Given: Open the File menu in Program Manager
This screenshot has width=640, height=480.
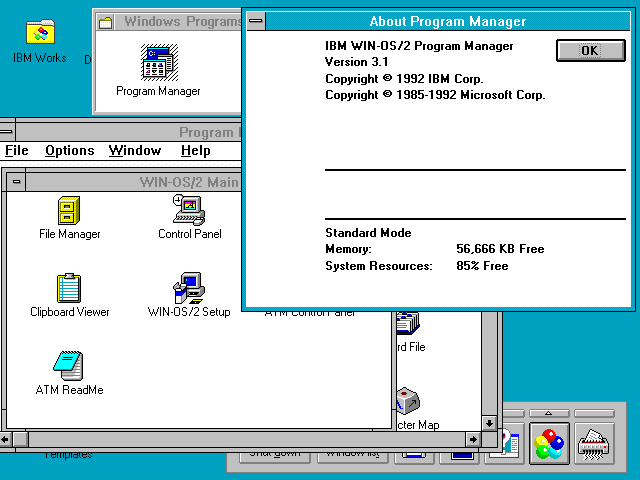Looking at the screenshot, I should 17,151.
